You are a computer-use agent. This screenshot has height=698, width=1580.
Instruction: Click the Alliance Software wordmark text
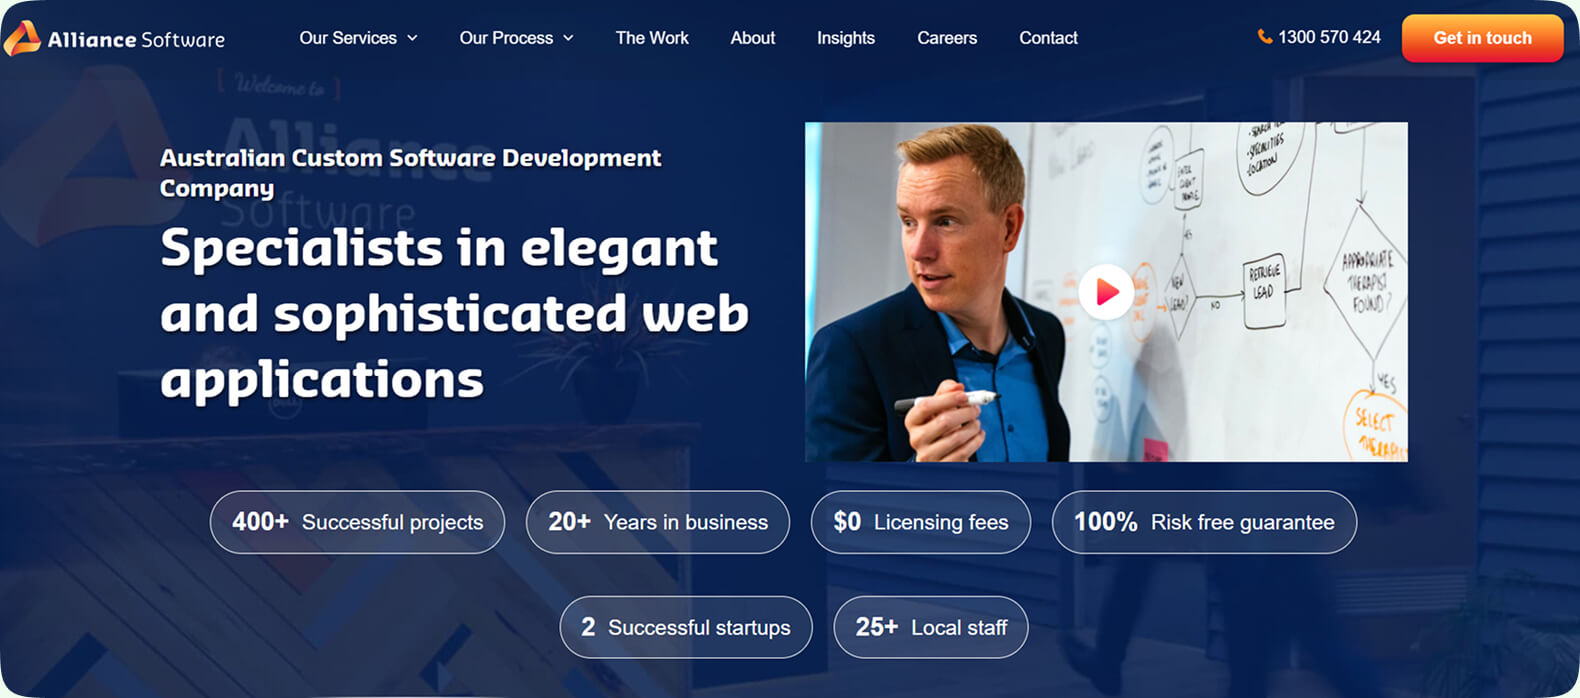click(136, 40)
